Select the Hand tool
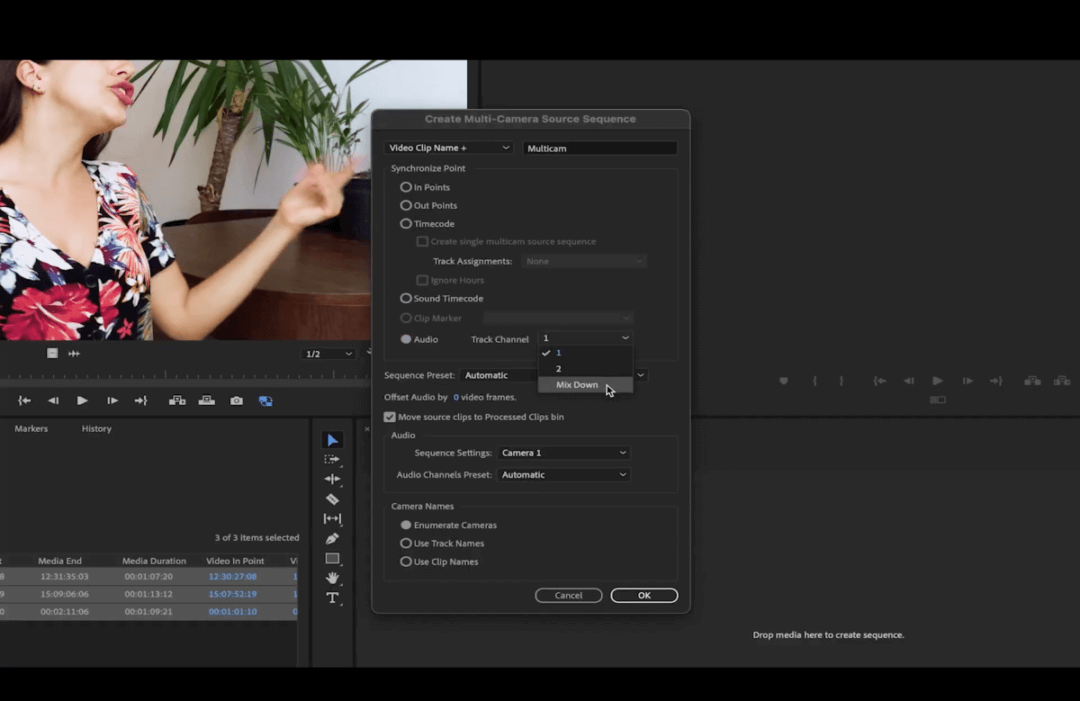 [x=333, y=578]
